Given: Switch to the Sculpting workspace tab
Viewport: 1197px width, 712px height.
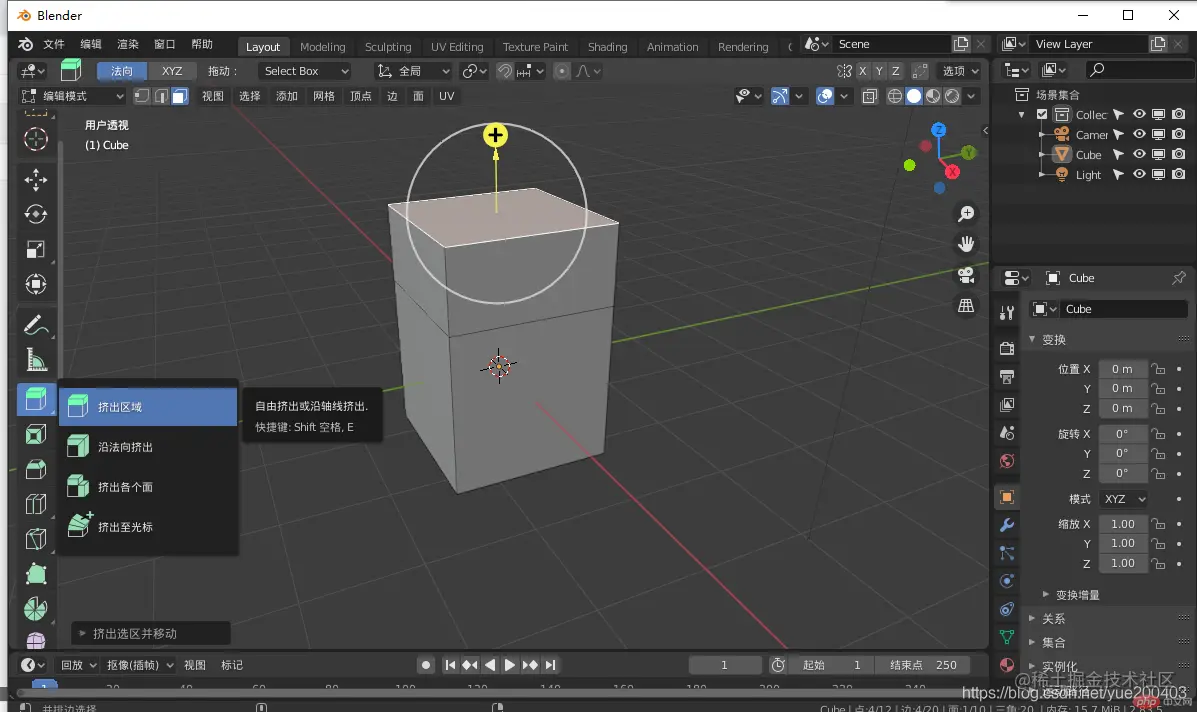Looking at the screenshot, I should (x=388, y=47).
